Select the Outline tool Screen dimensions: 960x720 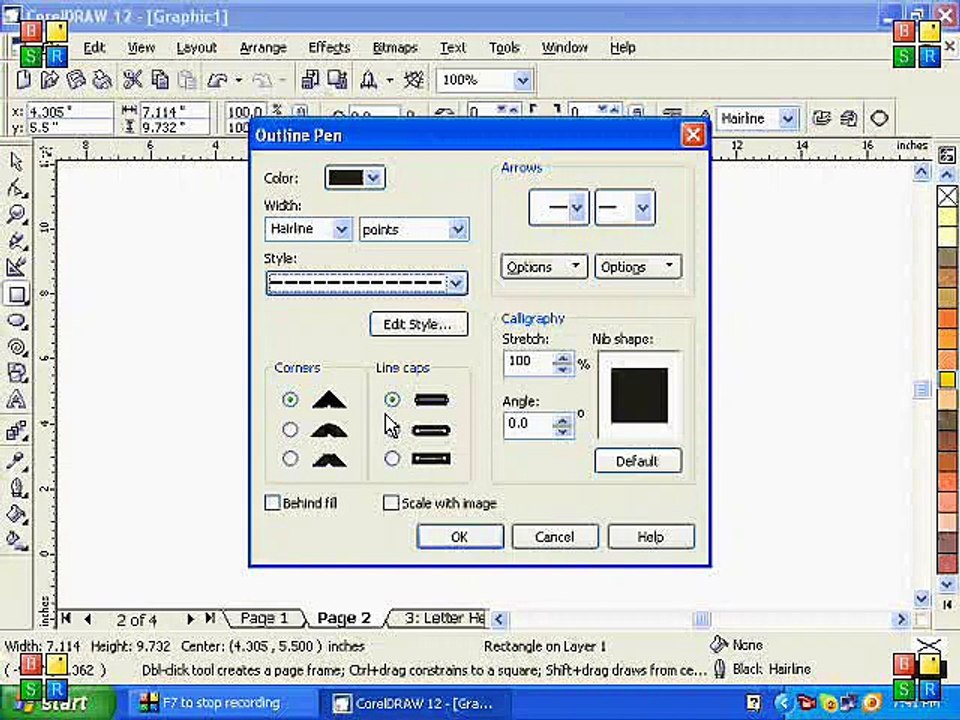pos(17,487)
